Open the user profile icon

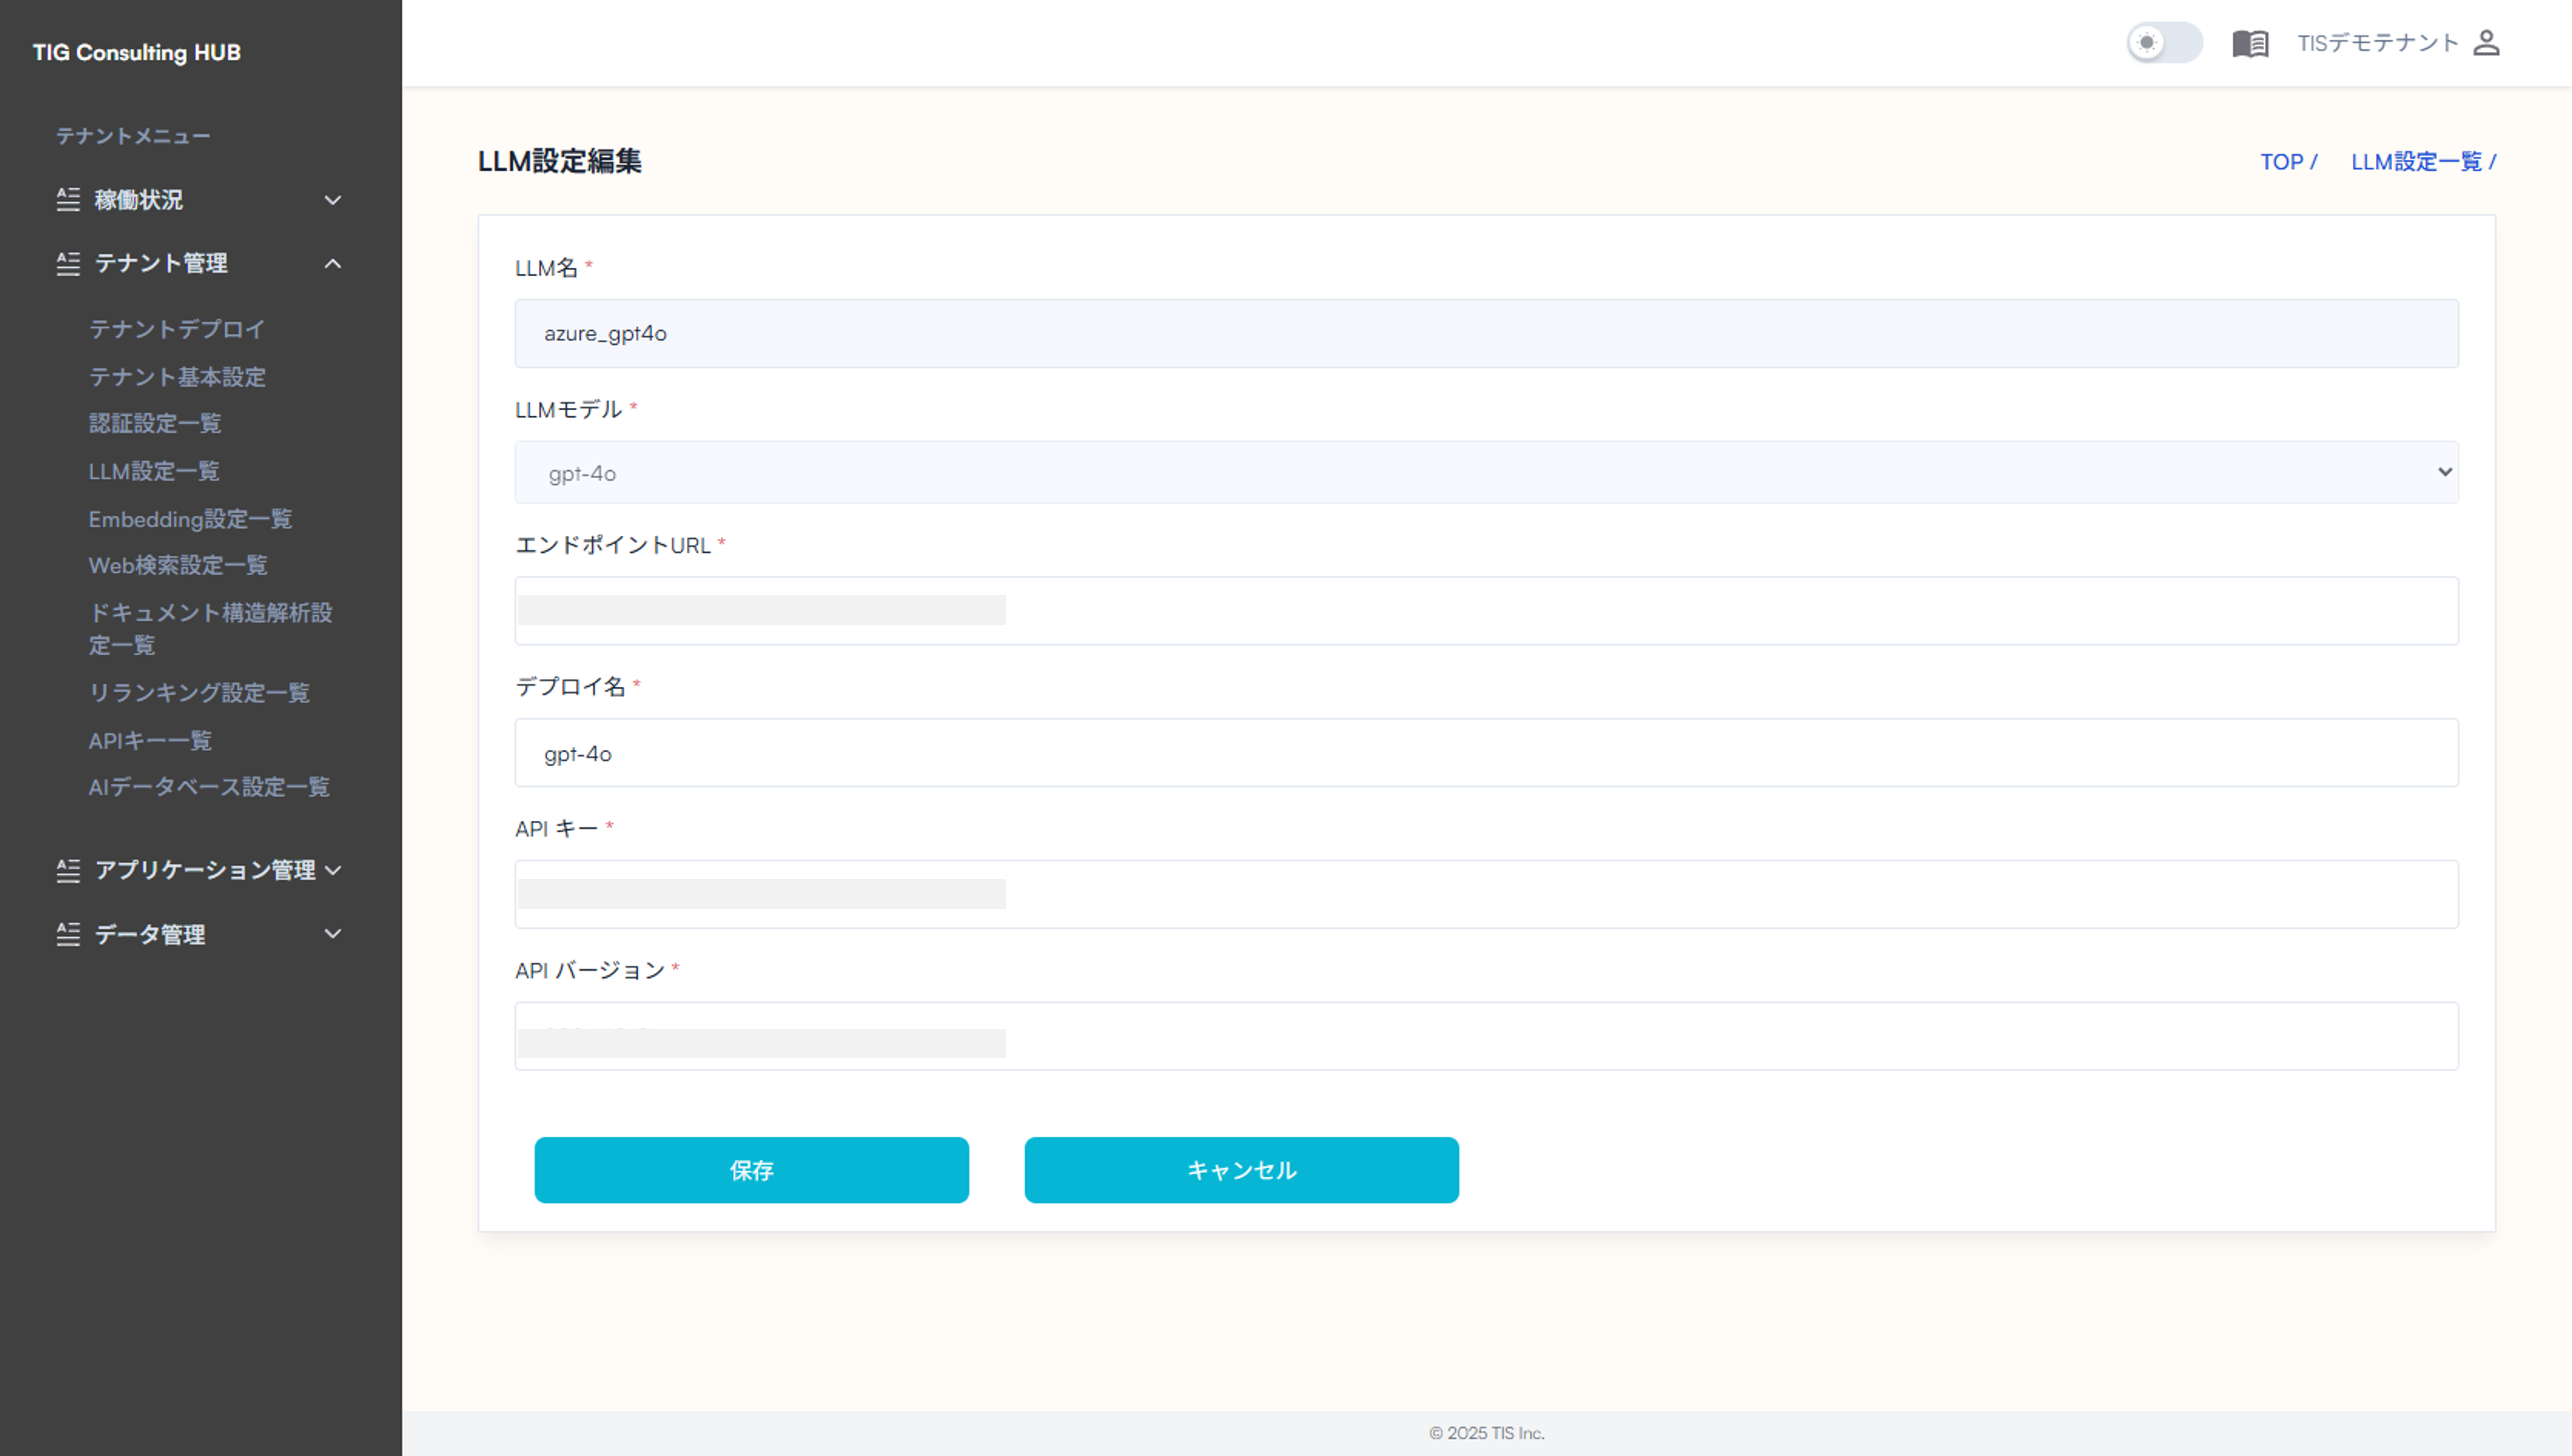pos(2486,43)
